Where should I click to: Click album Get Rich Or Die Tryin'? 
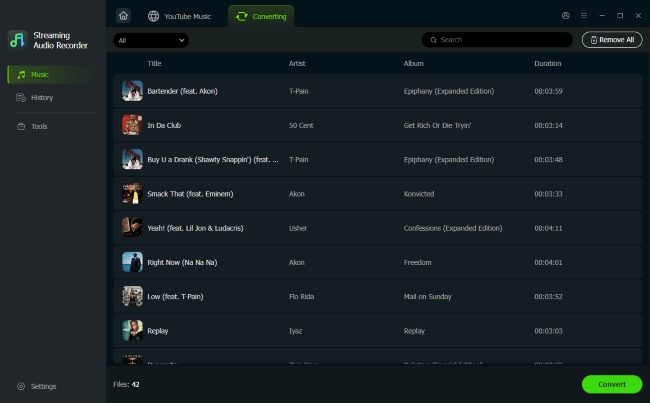pyautogui.click(x=437, y=125)
